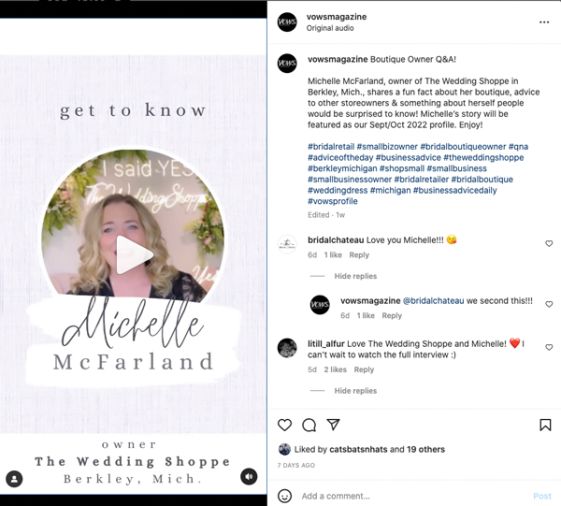Share post via paper plane icon
Screen dimensions: 561x506
point(333,424)
